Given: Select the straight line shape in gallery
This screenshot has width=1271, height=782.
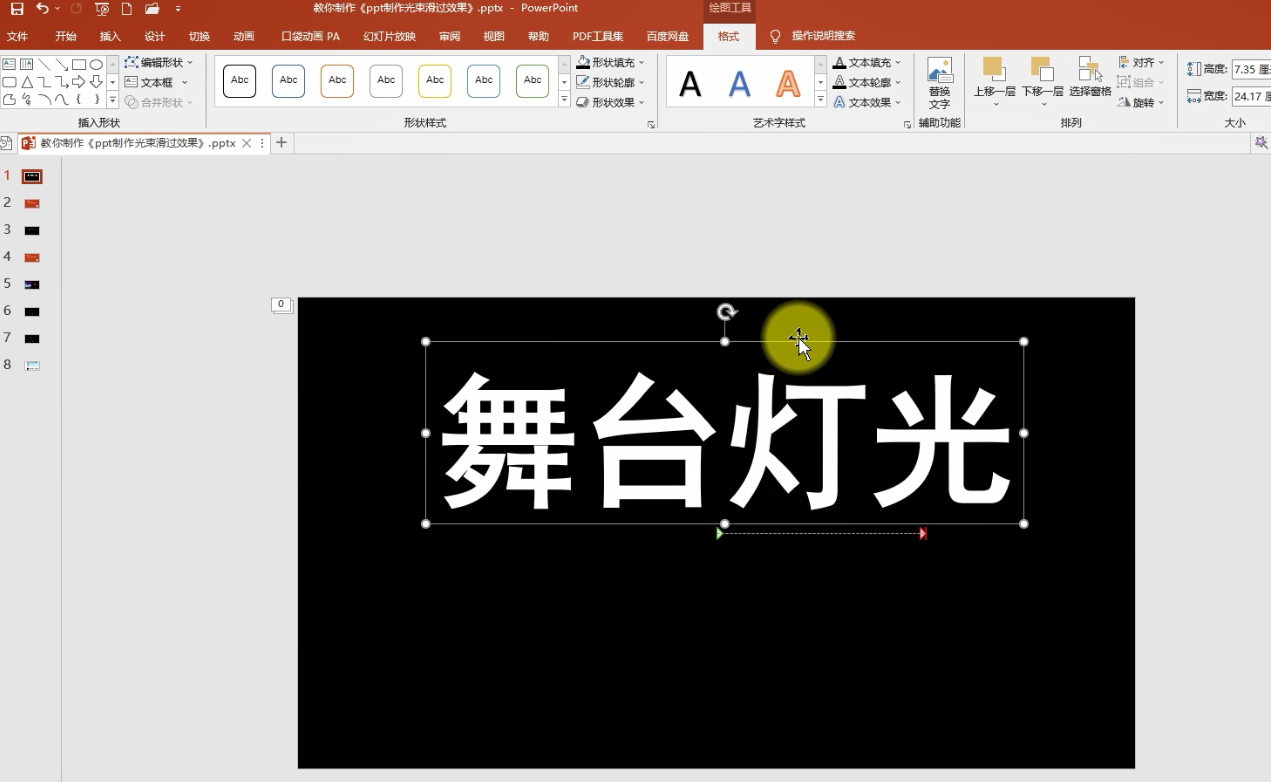Looking at the screenshot, I should click(44, 64).
